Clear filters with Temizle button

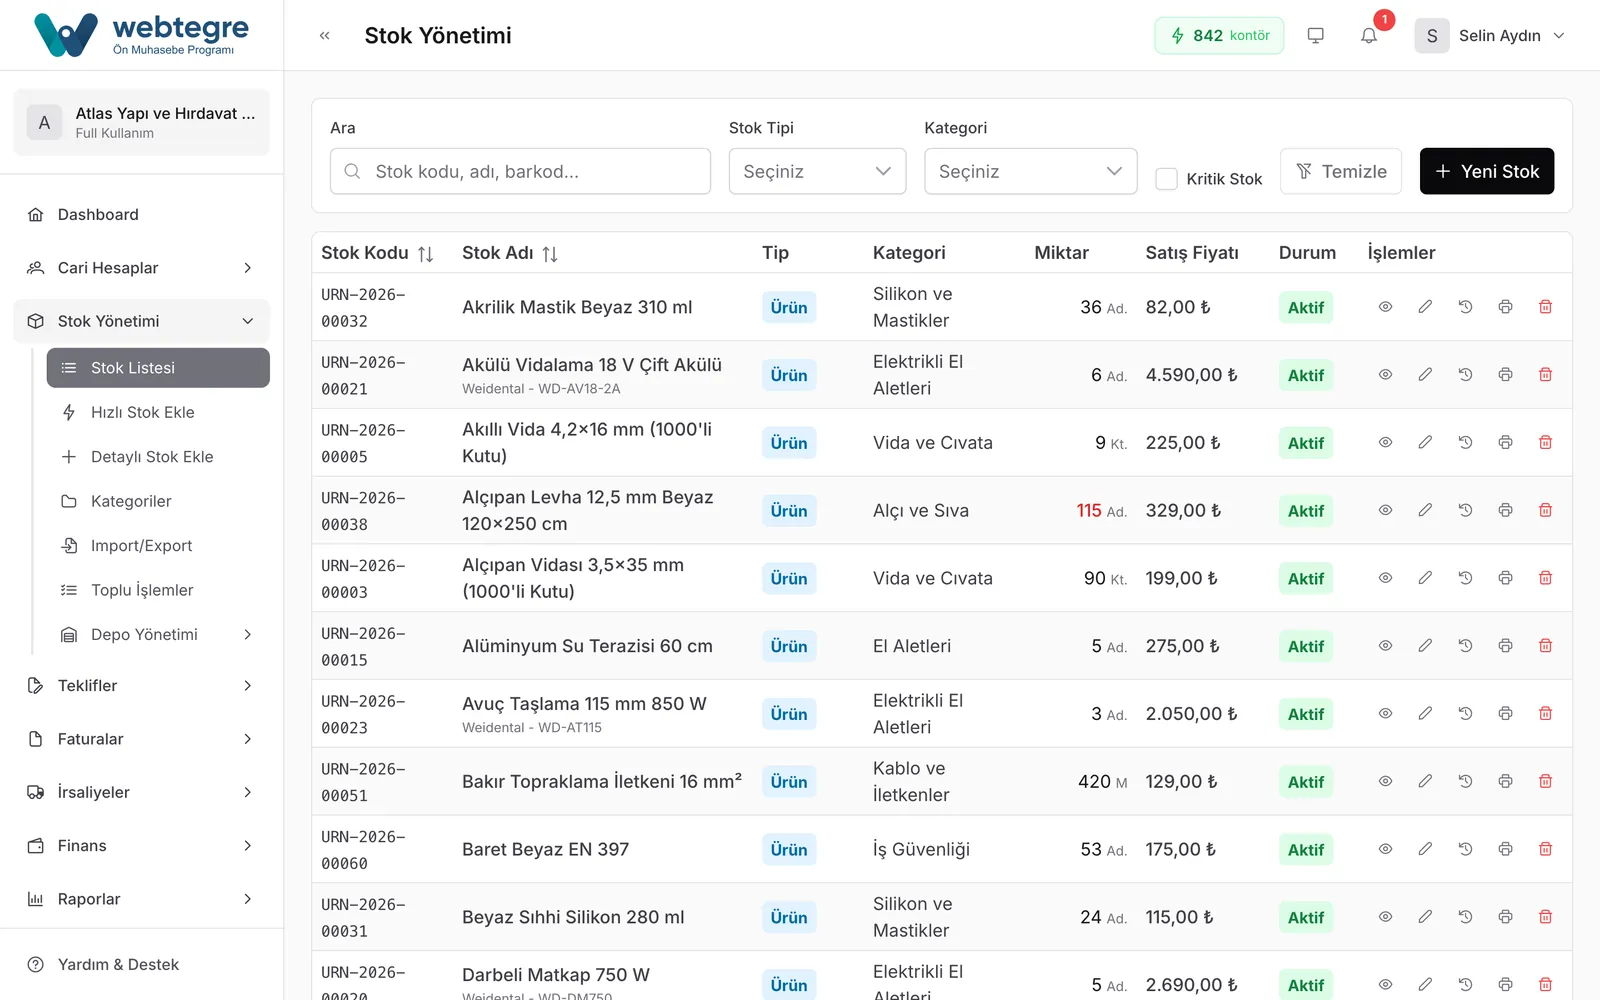1341,171
